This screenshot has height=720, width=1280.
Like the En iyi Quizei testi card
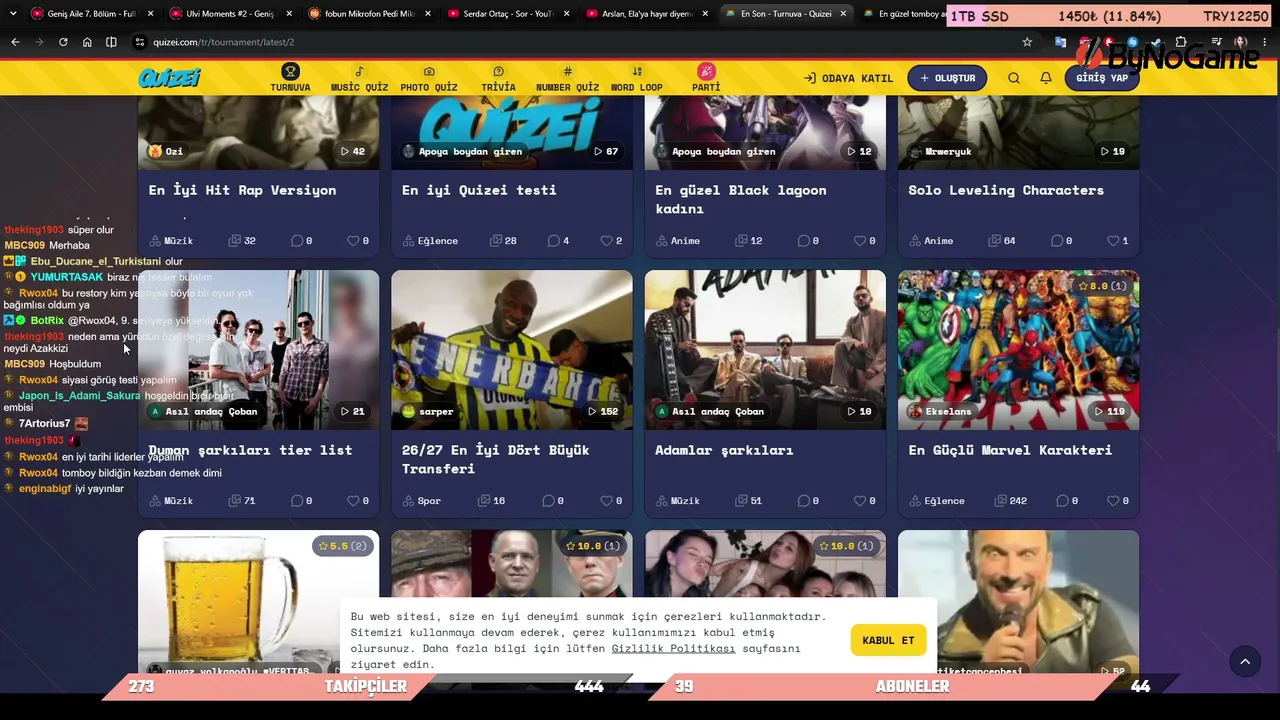606,241
